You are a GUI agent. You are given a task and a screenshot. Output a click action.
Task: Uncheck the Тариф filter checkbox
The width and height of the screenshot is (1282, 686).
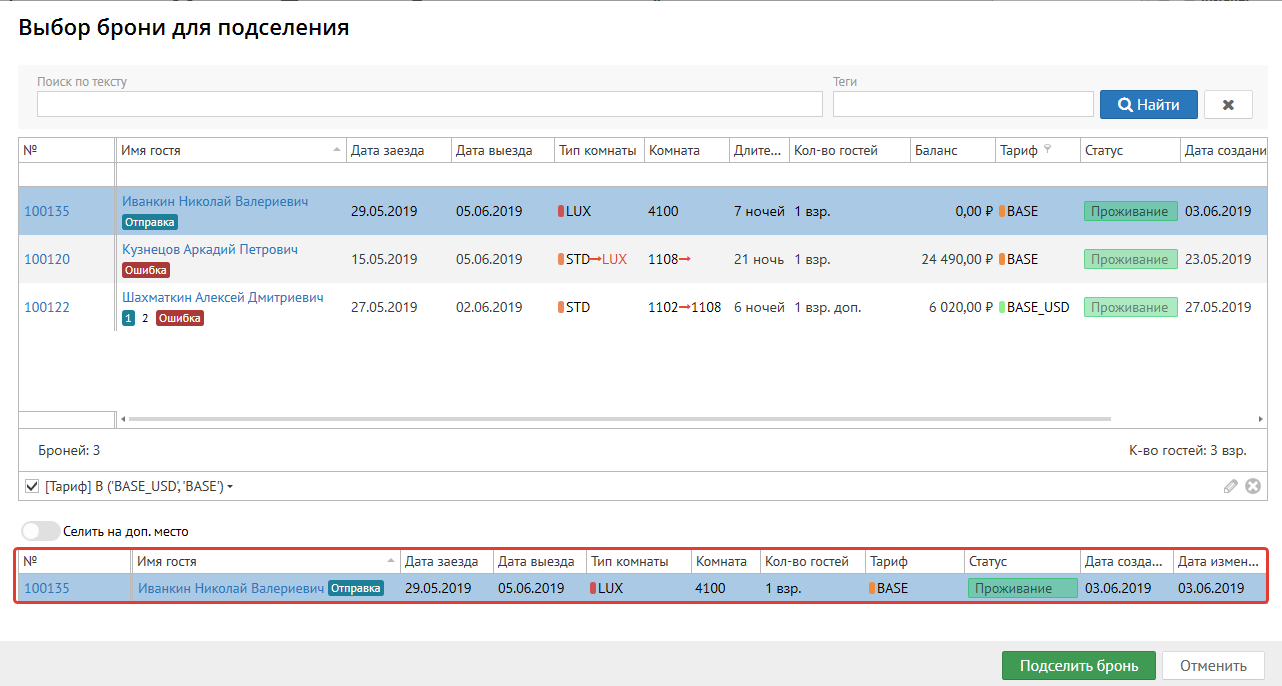pos(31,486)
